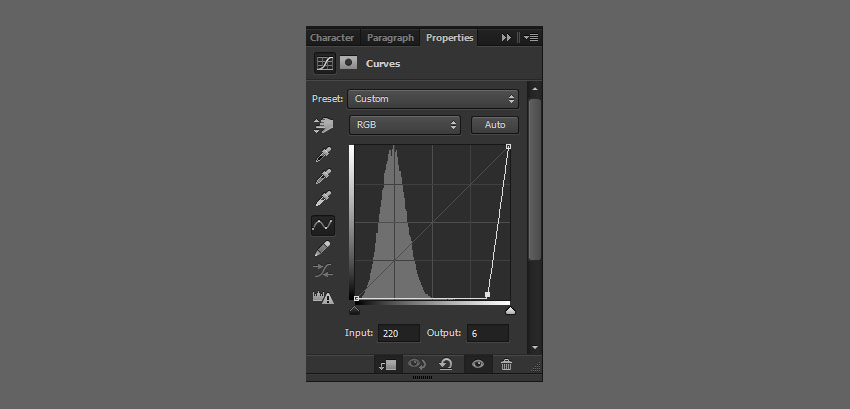Select the white point eyedropper

(x=324, y=199)
